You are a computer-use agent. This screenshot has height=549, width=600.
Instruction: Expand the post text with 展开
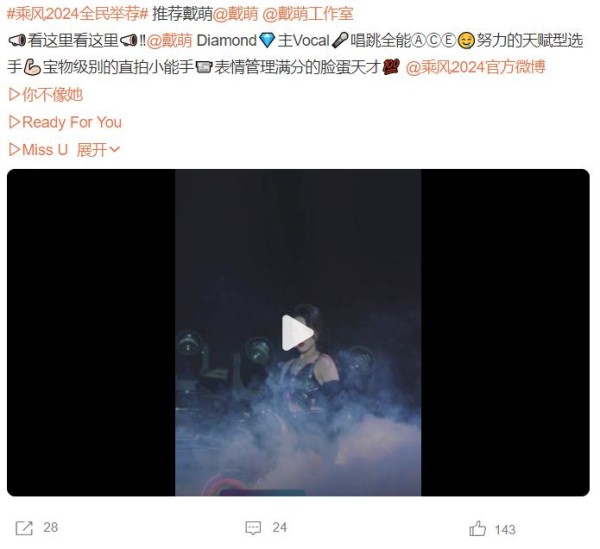(91, 150)
